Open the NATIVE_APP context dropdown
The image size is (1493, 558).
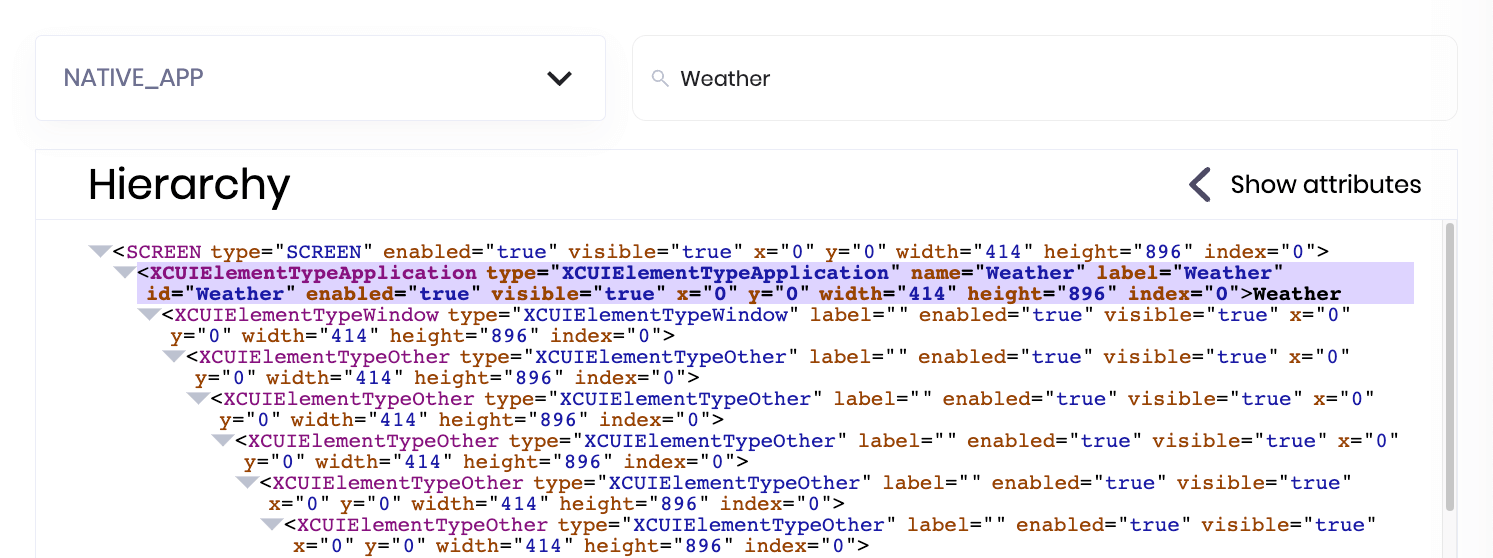320,78
